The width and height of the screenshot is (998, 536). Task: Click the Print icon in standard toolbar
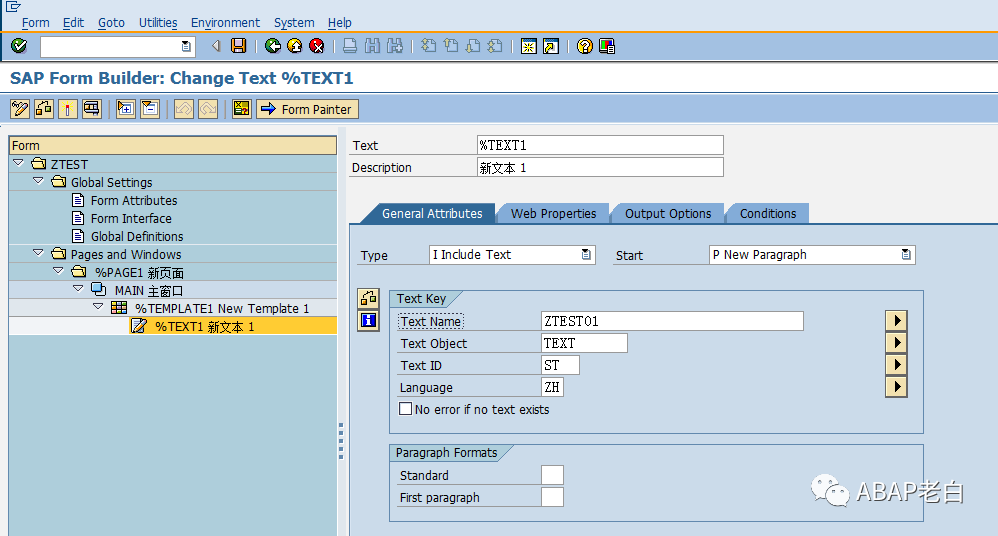(x=349, y=46)
